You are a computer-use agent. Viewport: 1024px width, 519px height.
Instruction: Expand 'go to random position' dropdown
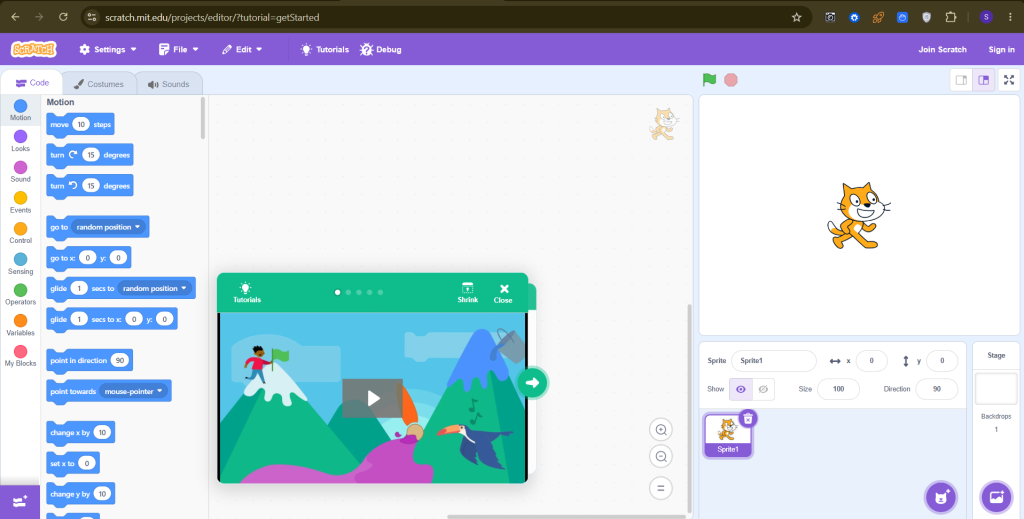tap(108, 227)
